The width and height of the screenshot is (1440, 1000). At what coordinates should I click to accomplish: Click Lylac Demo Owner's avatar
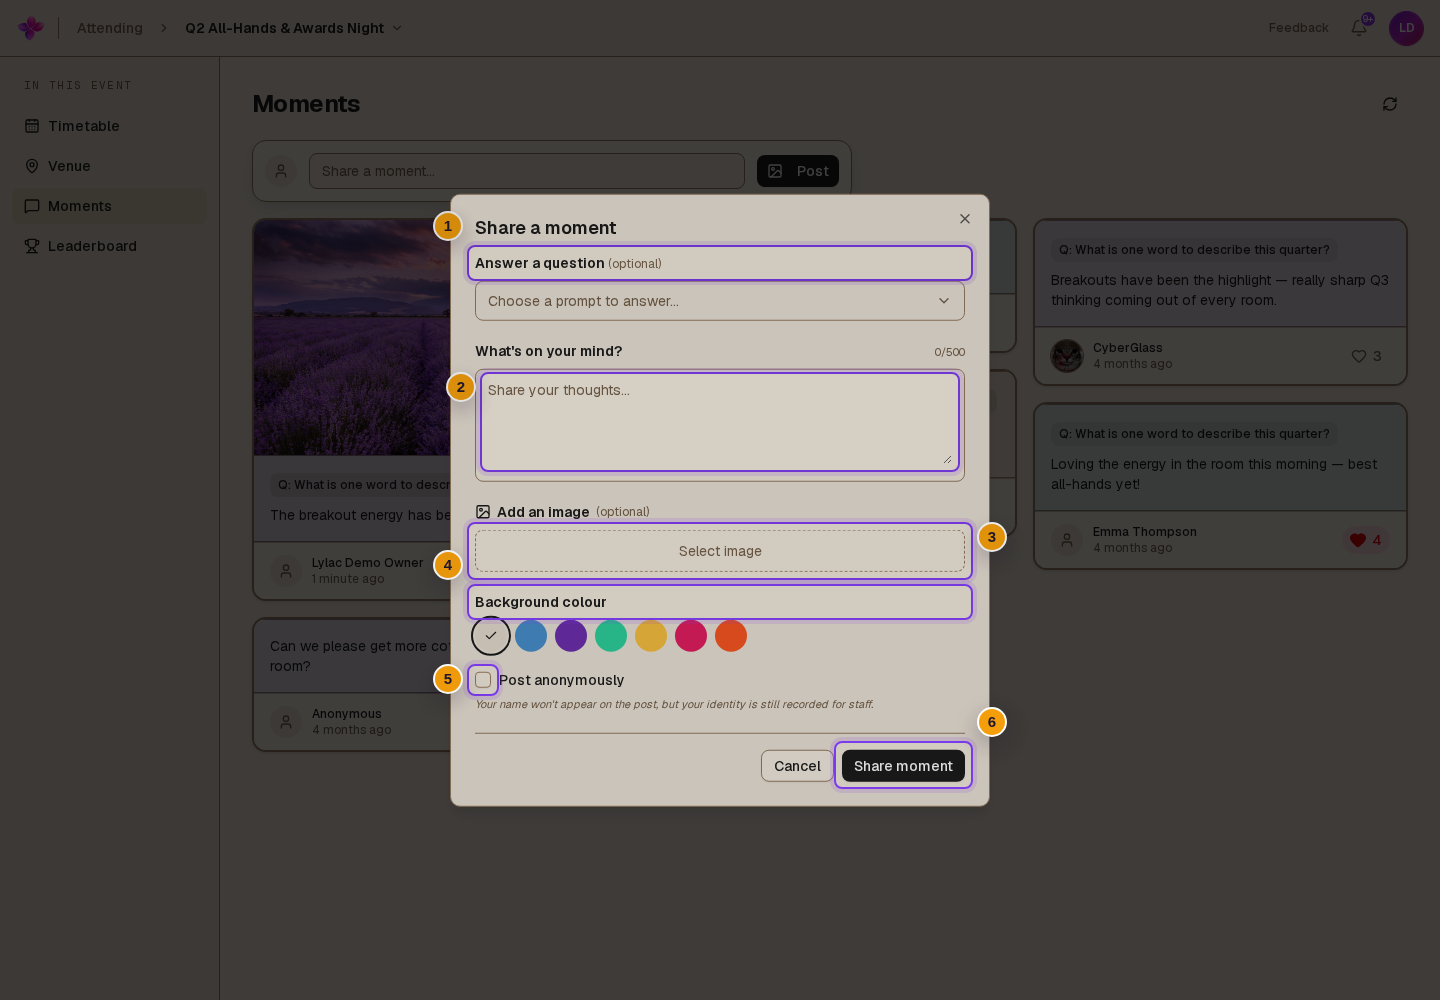coord(286,571)
